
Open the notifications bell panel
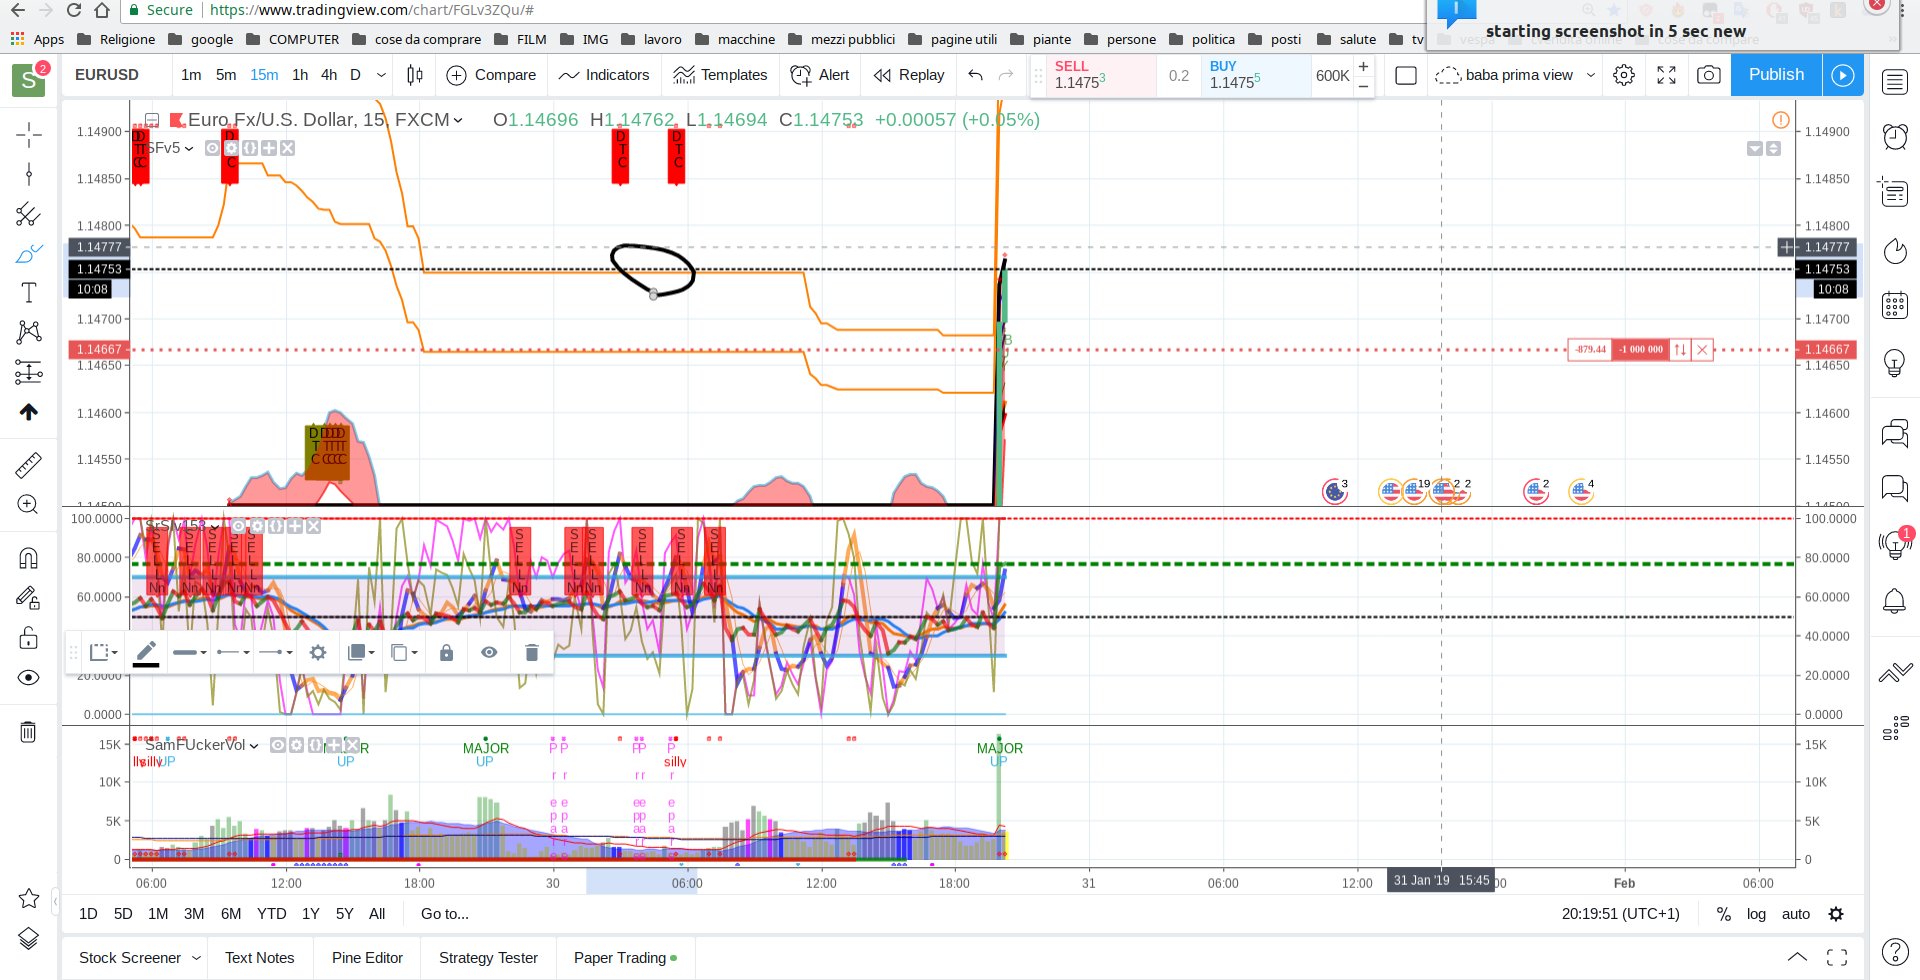tap(1895, 601)
